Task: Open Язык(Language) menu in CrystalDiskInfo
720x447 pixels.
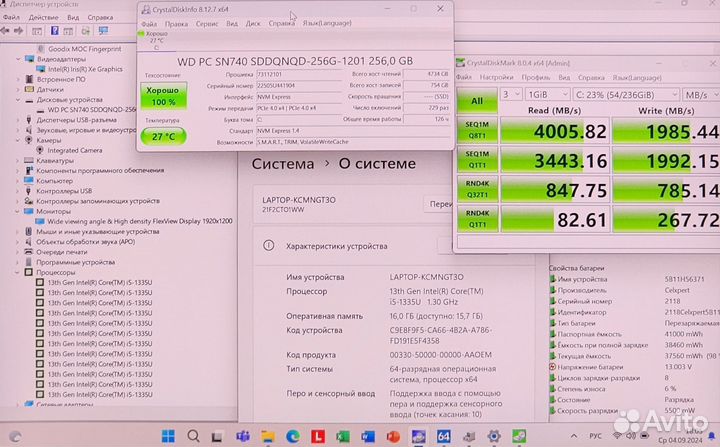Action: tap(327, 23)
